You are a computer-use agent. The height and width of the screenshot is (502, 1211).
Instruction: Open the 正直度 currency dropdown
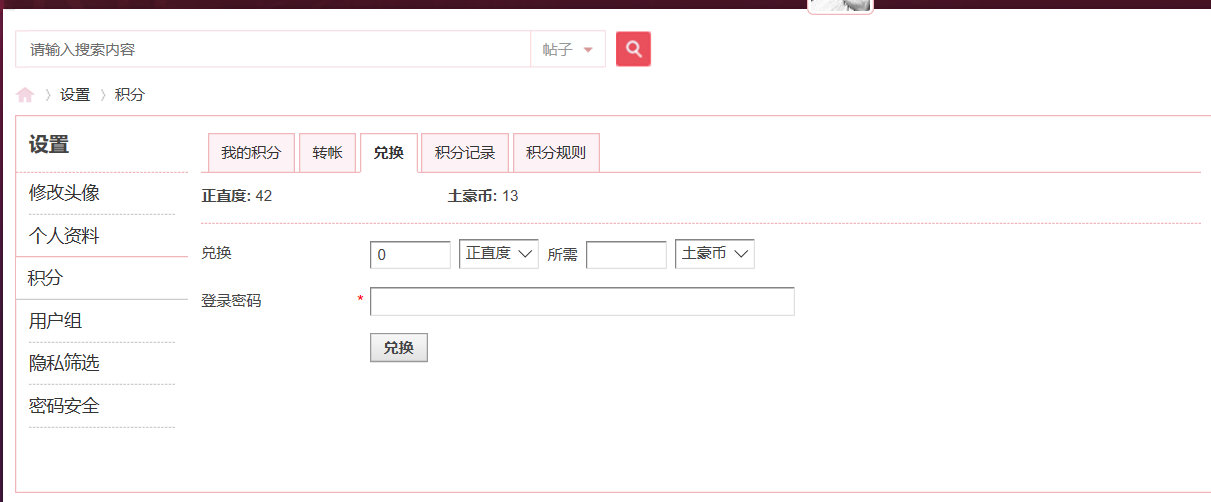(x=499, y=254)
